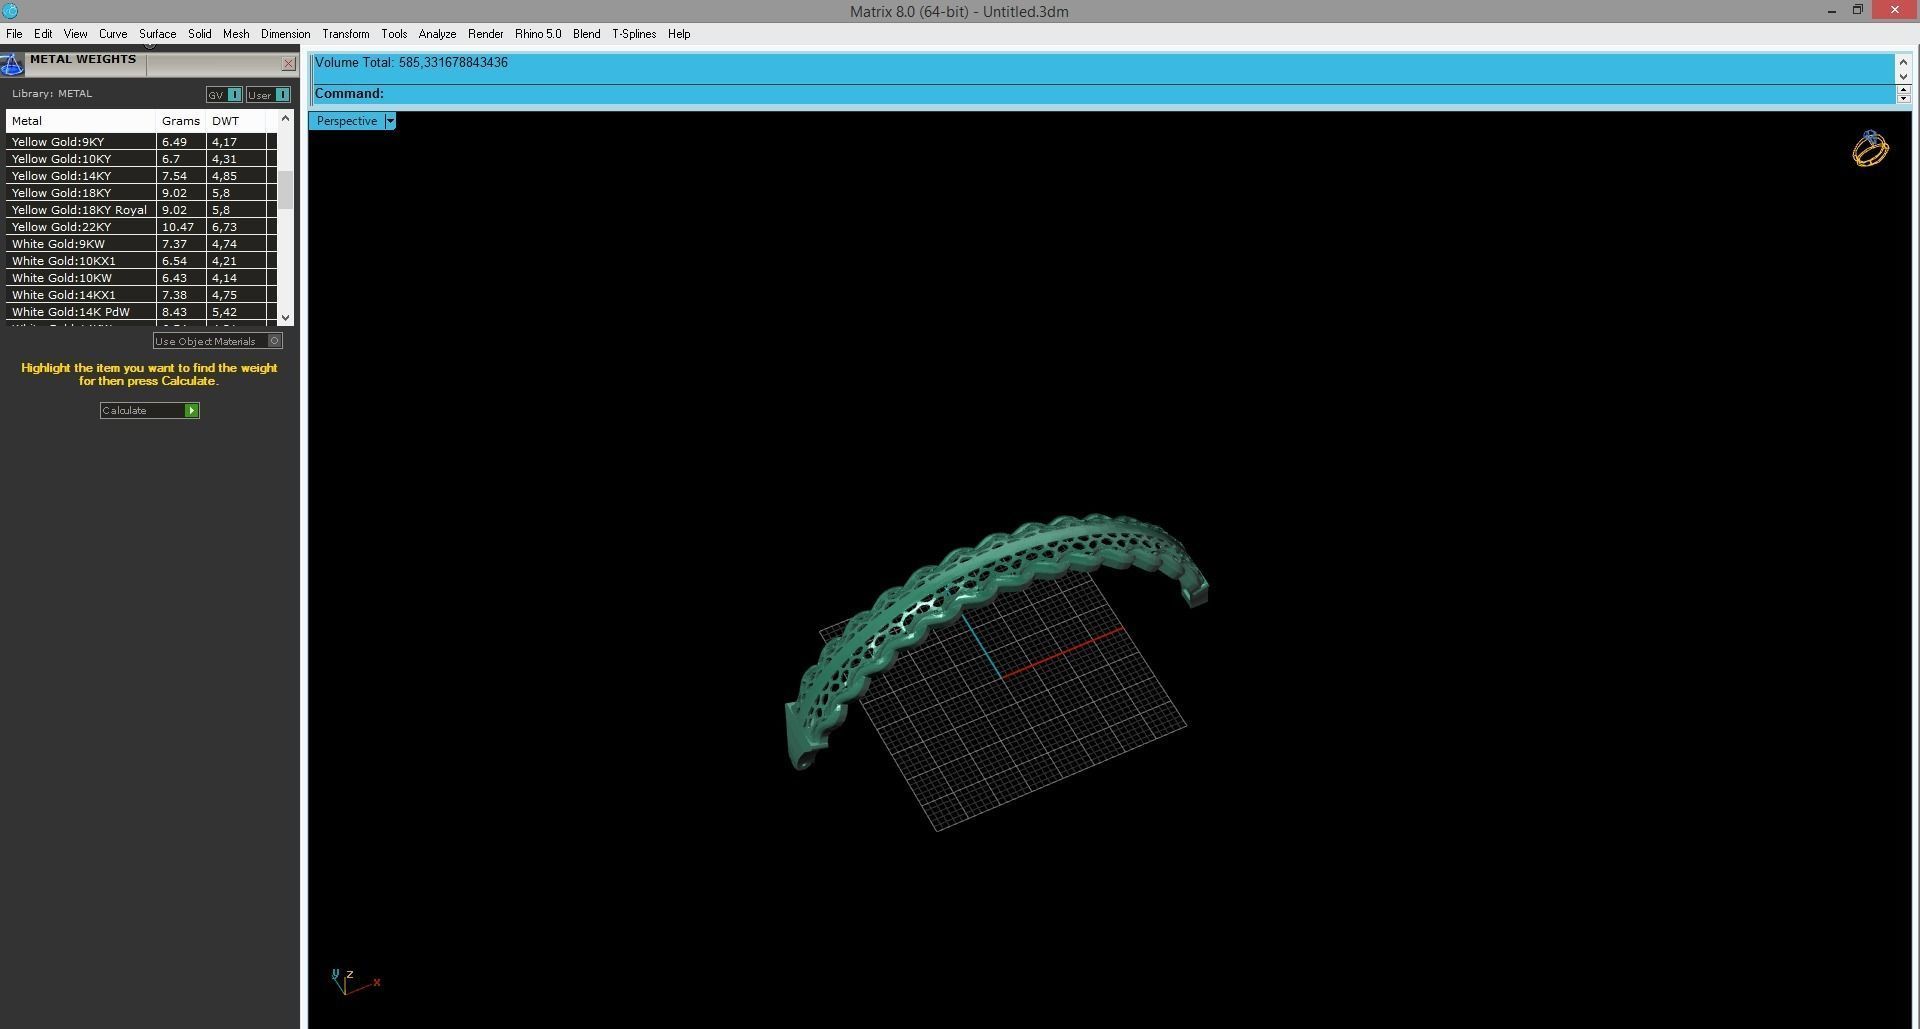Click the Grams column header
Screen dimensions: 1920x1029
(x=181, y=121)
